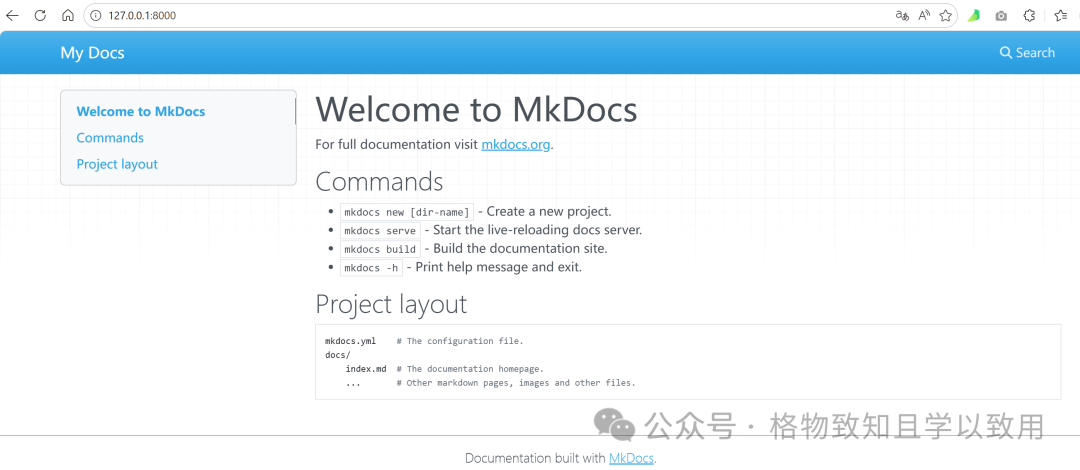The width and height of the screenshot is (1080, 470).
Task: Click the My Docs site title
Action: tap(92, 52)
